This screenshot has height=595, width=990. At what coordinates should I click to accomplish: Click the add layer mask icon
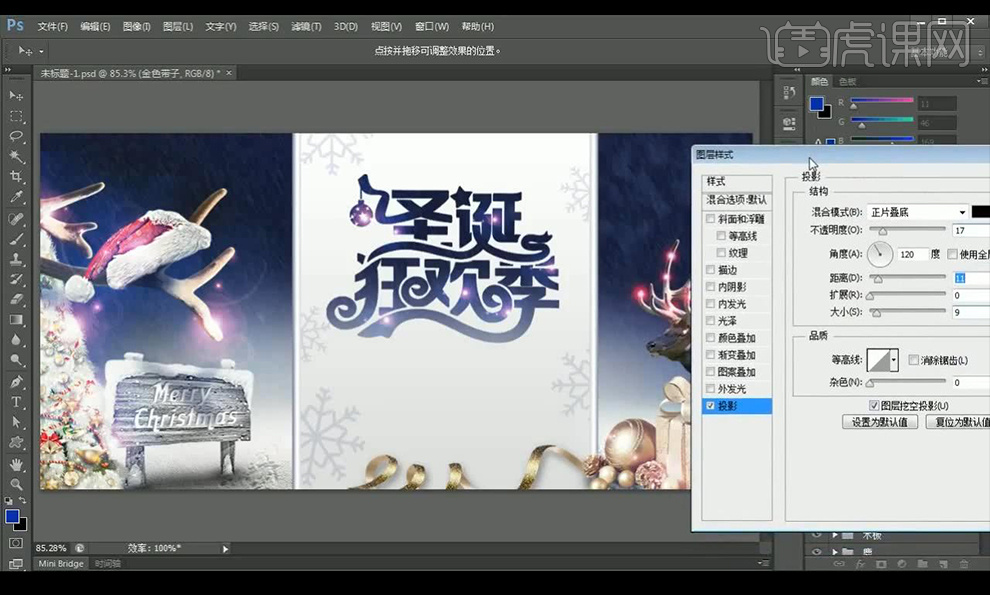tap(881, 563)
